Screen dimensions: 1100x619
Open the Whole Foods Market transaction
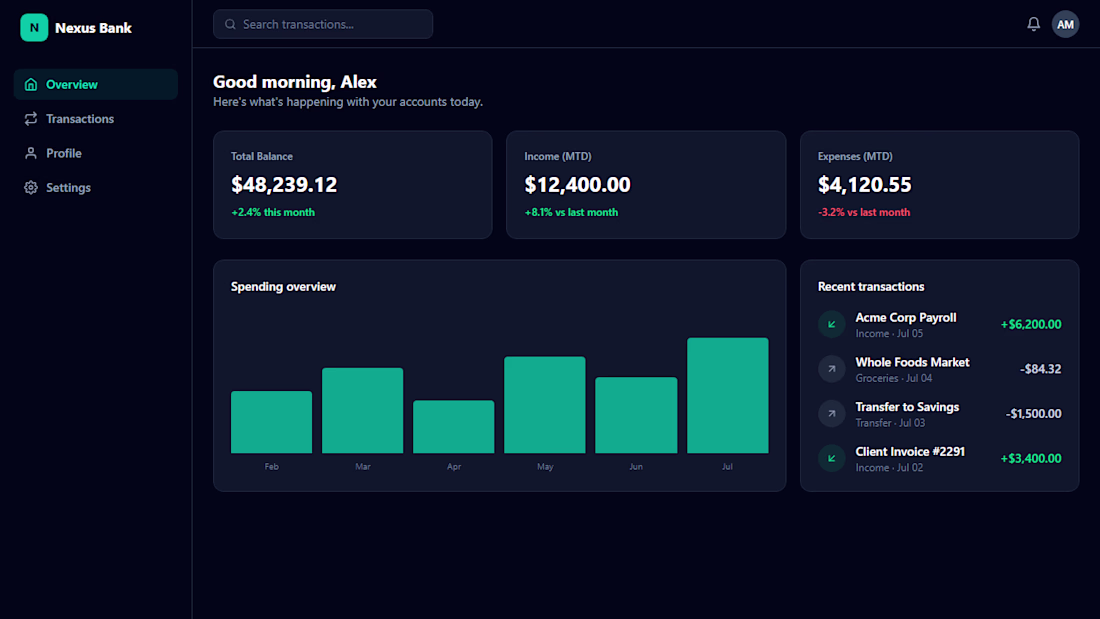click(939, 369)
